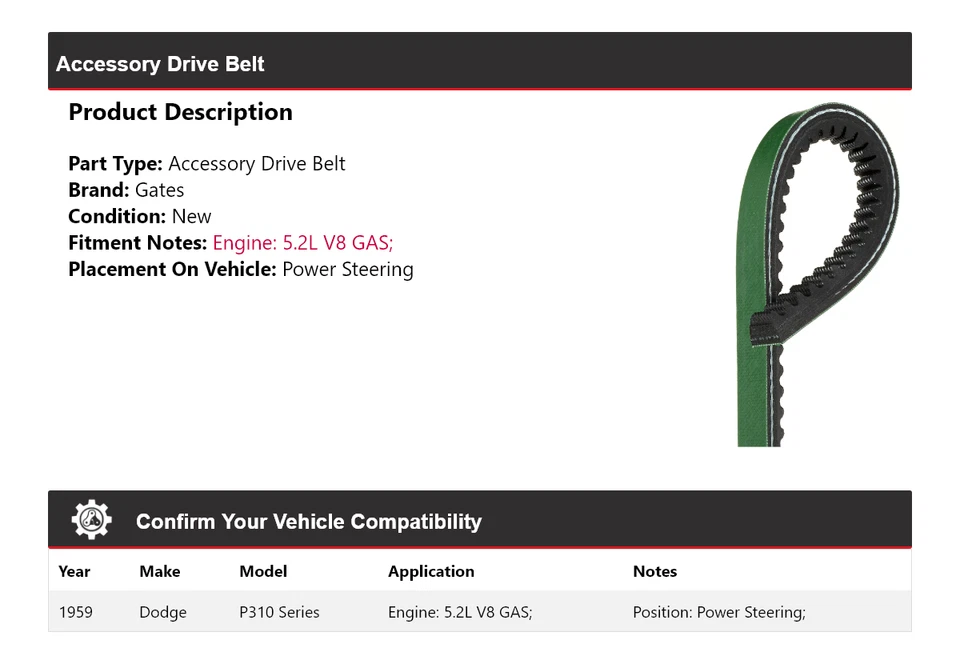
Task: Select the Product Description heading
Action: (x=180, y=112)
